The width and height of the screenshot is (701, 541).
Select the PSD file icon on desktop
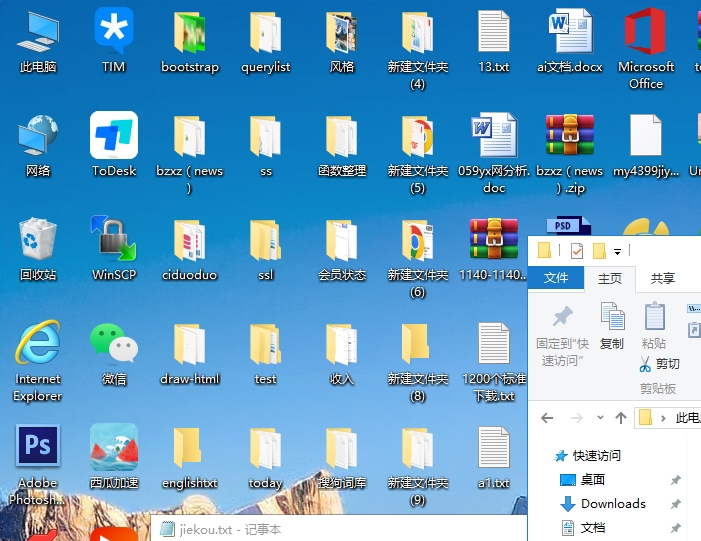(x=568, y=225)
